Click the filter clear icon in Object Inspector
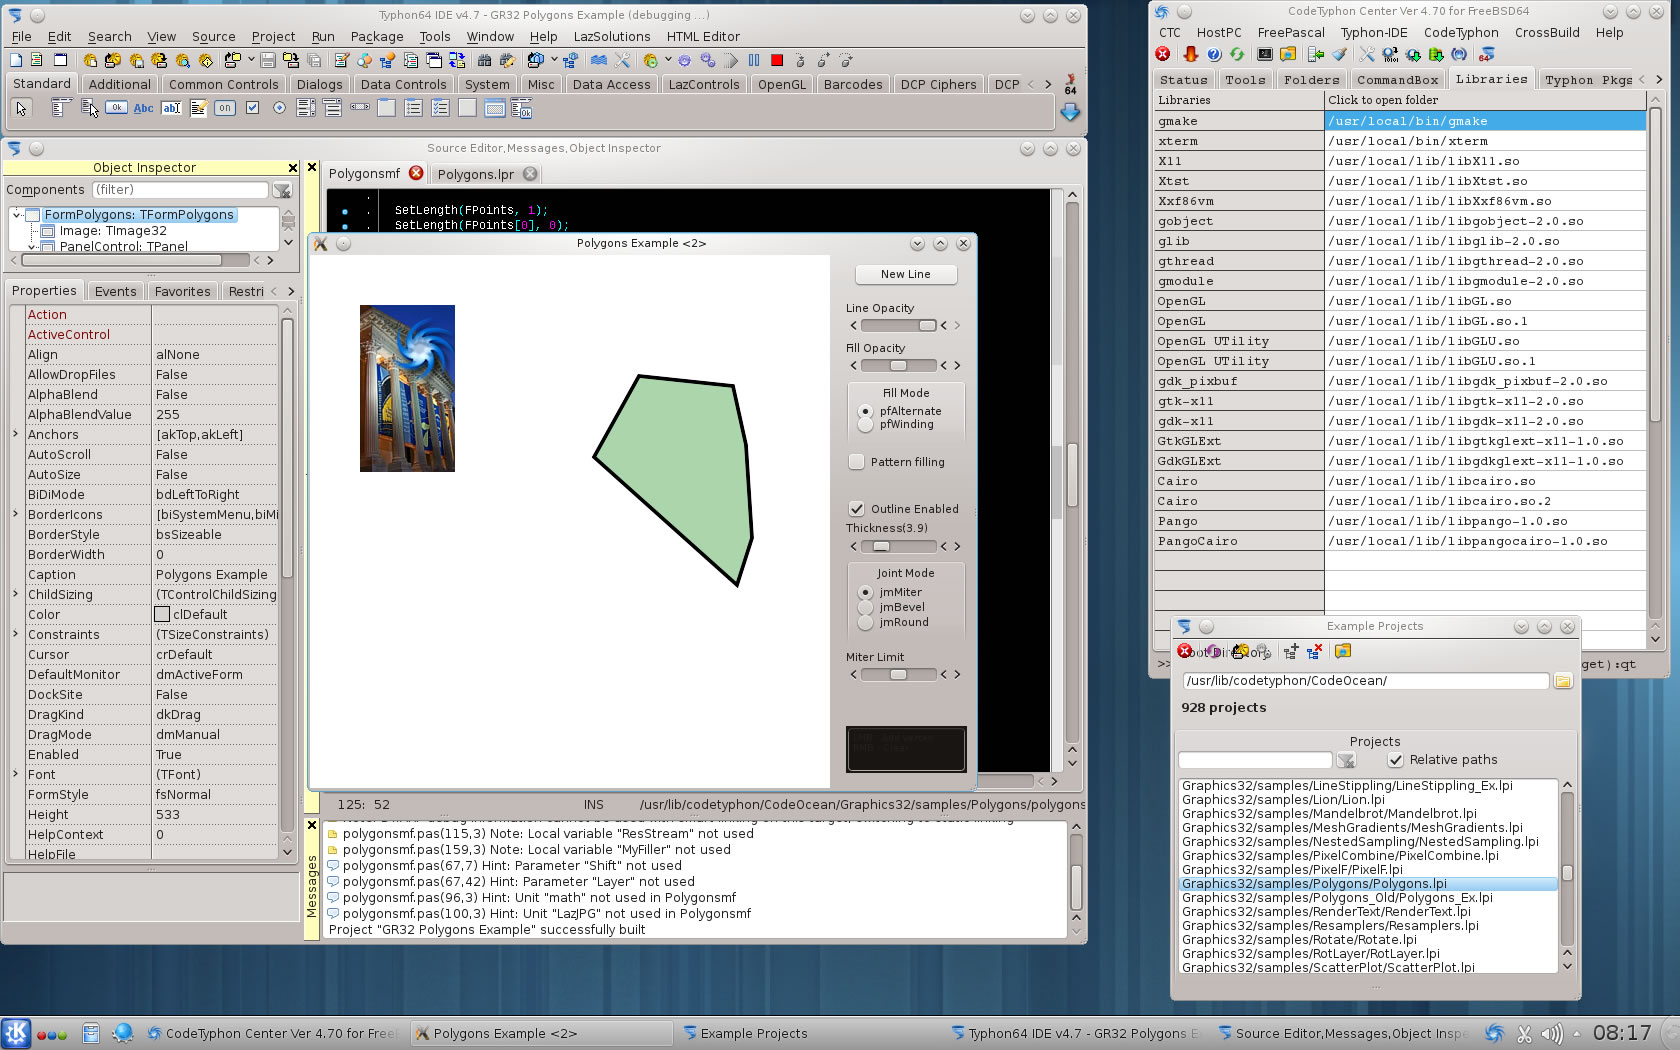 (x=282, y=190)
